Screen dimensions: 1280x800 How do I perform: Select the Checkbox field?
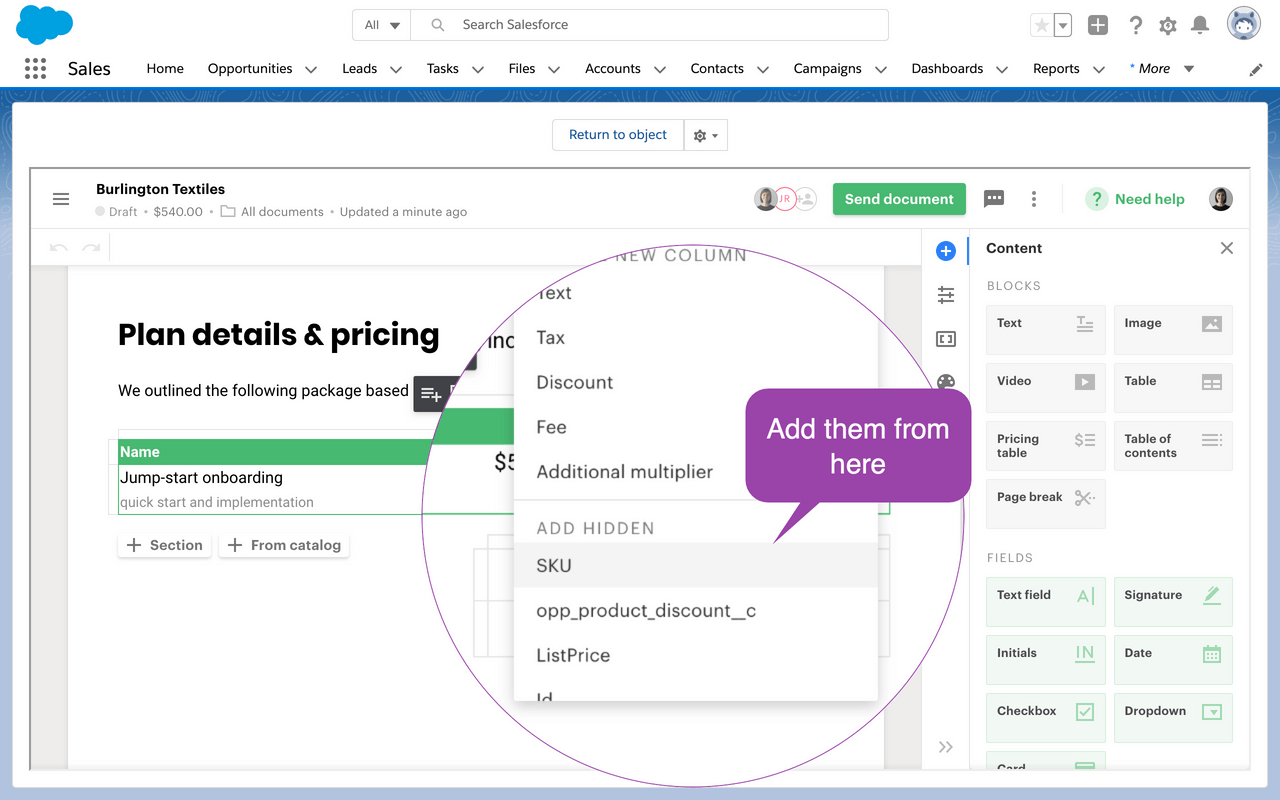[x=1045, y=718]
